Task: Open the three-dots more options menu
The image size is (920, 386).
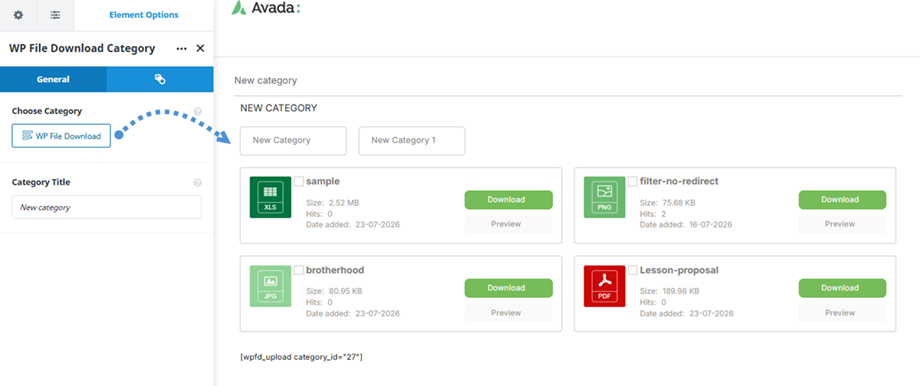Action: (x=182, y=49)
